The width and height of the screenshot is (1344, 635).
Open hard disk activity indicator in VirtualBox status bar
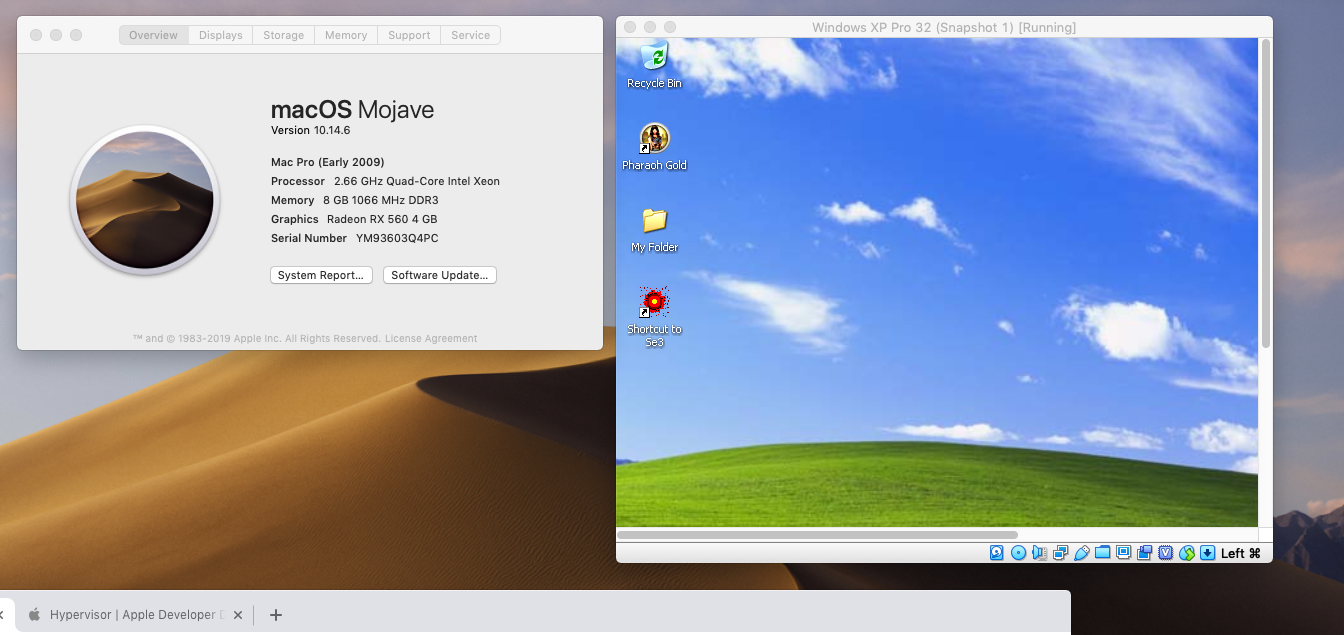[996, 553]
